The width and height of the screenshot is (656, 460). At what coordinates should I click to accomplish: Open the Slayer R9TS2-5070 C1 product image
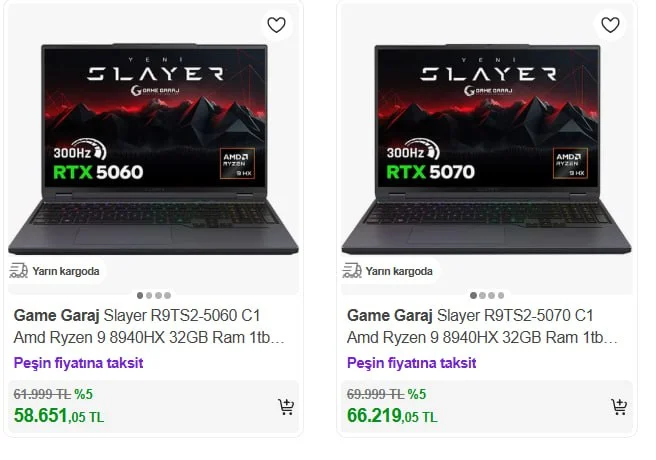click(486, 150)
